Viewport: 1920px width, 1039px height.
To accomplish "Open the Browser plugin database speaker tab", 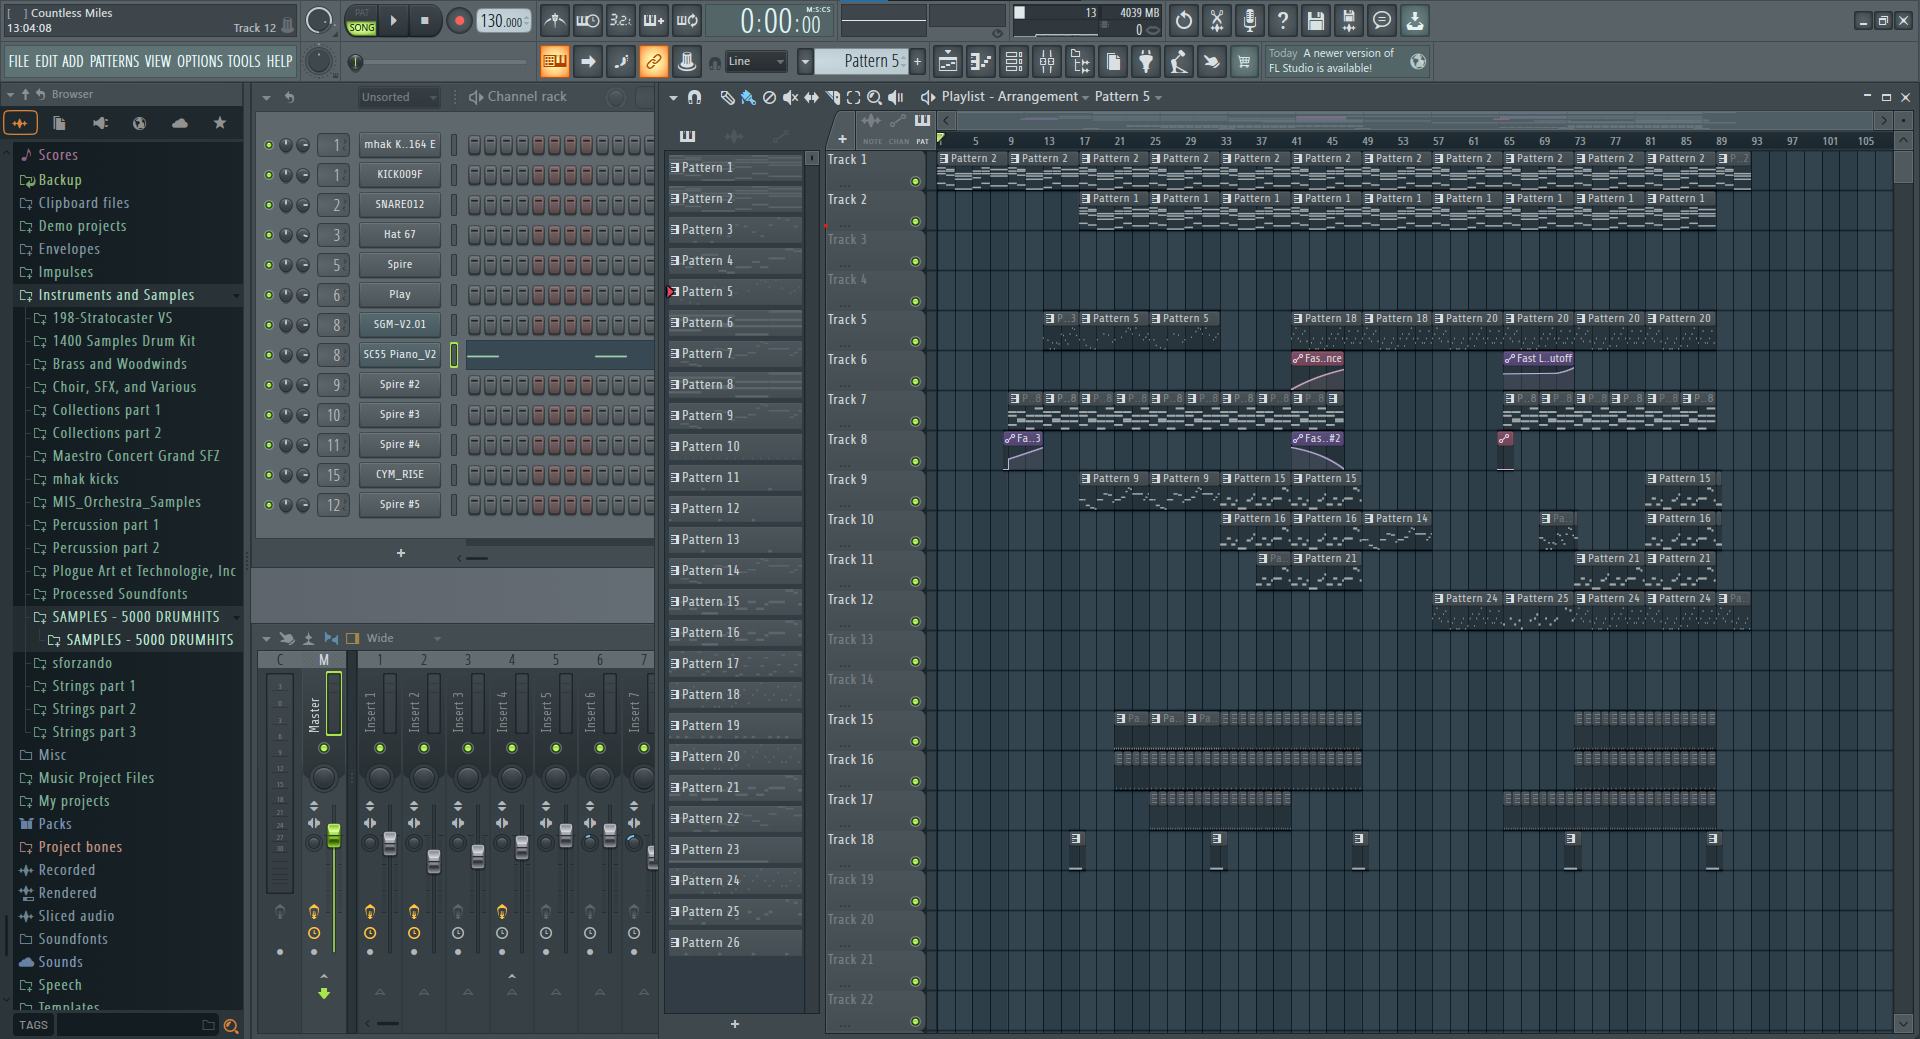I will [x=100, y=123].
